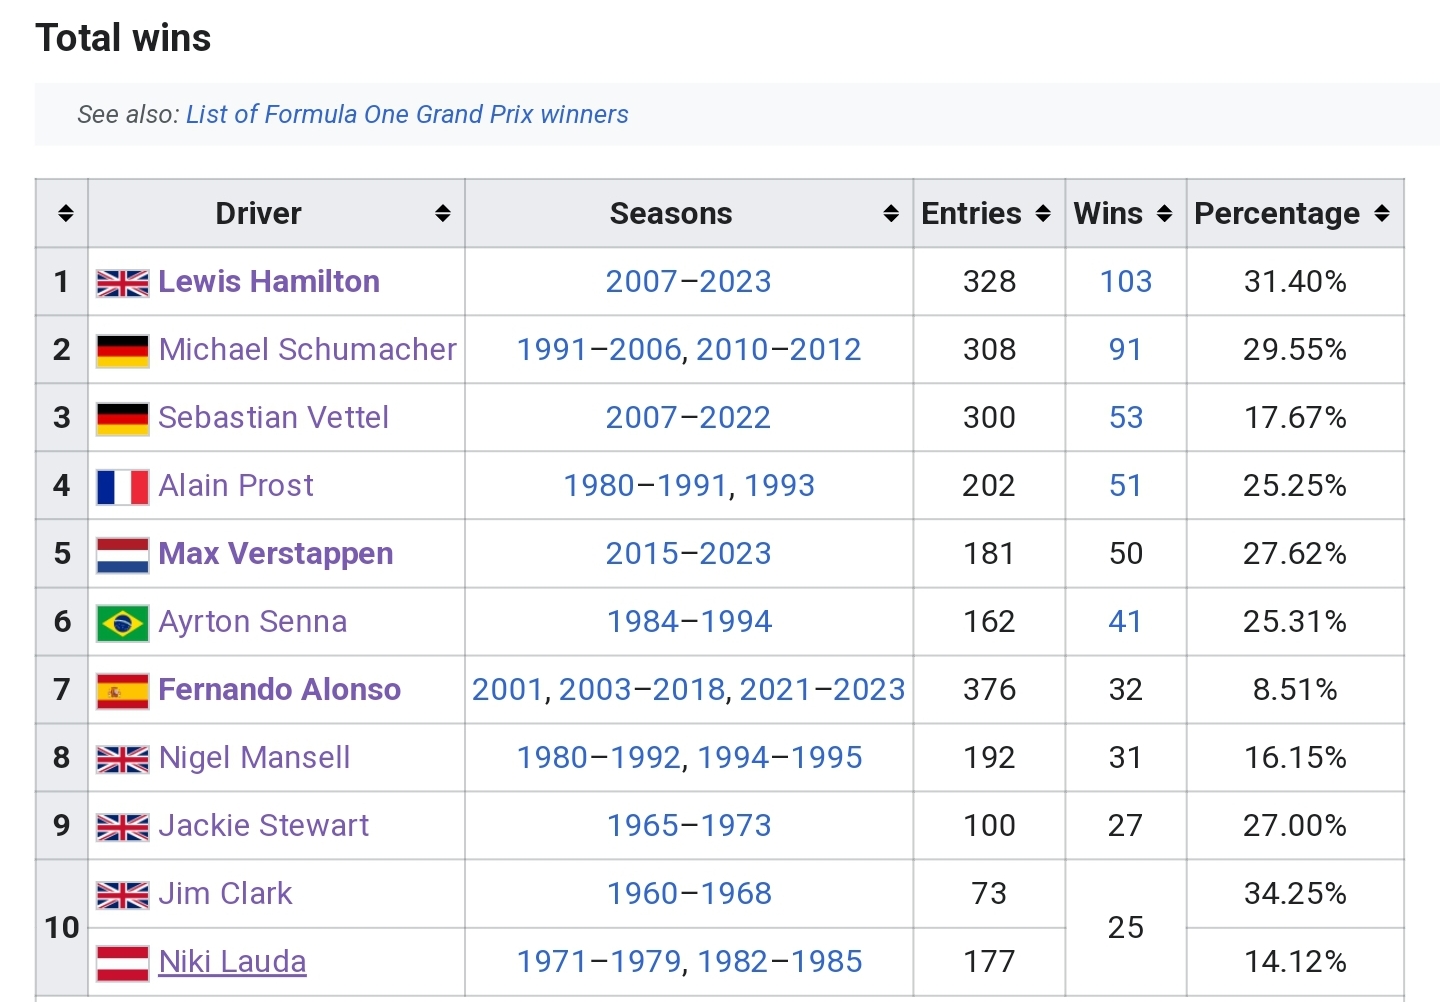The height and width of the screenshot is (1002, 1440).
Task: Click the French flag beside Alain Prost
Action: 123,486
